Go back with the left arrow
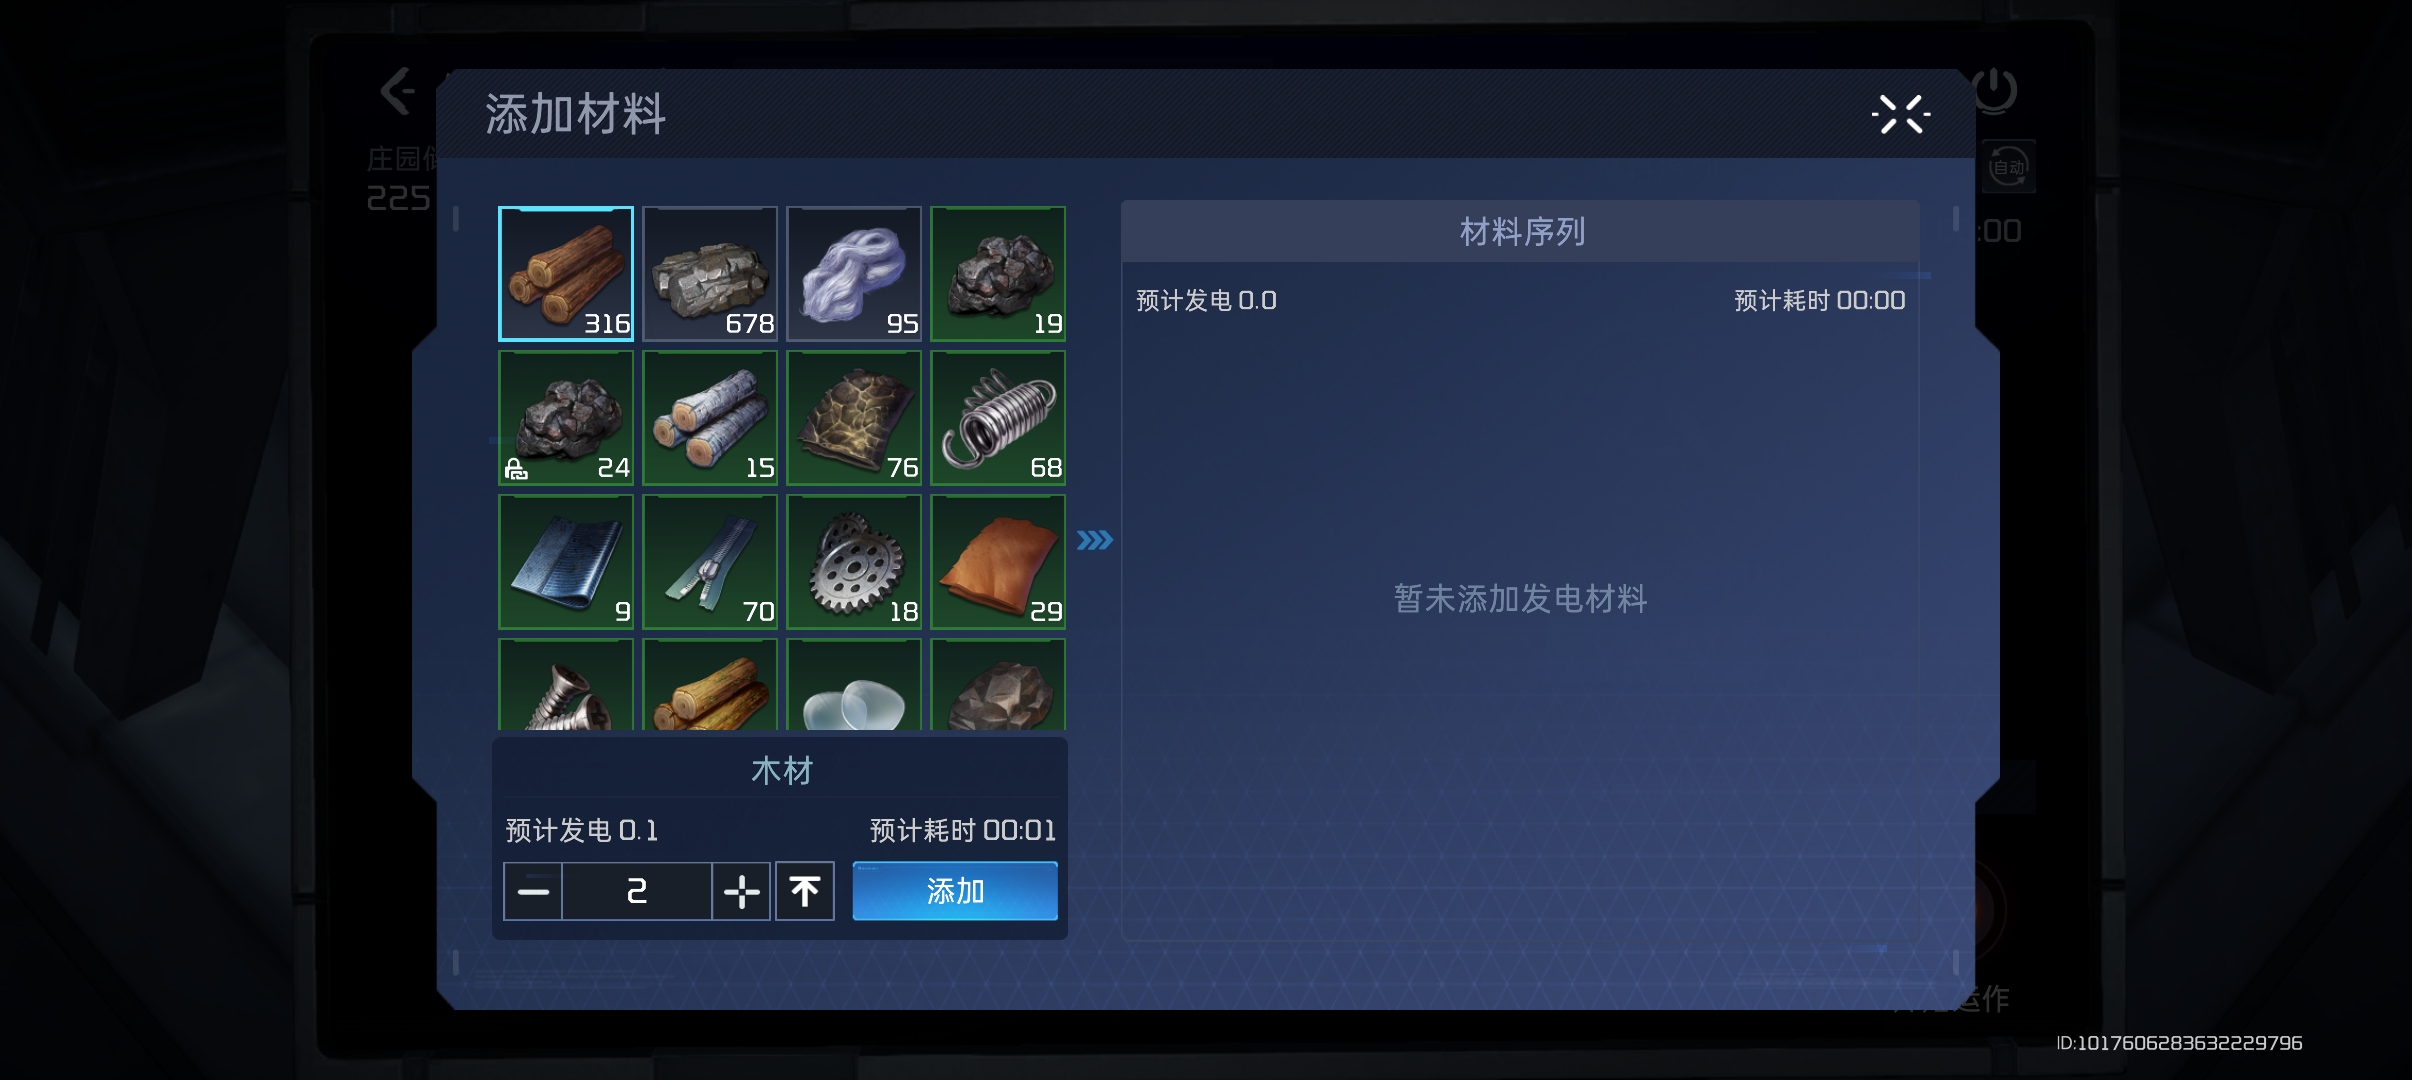The image size is (2412, 1080). point(398,92)
